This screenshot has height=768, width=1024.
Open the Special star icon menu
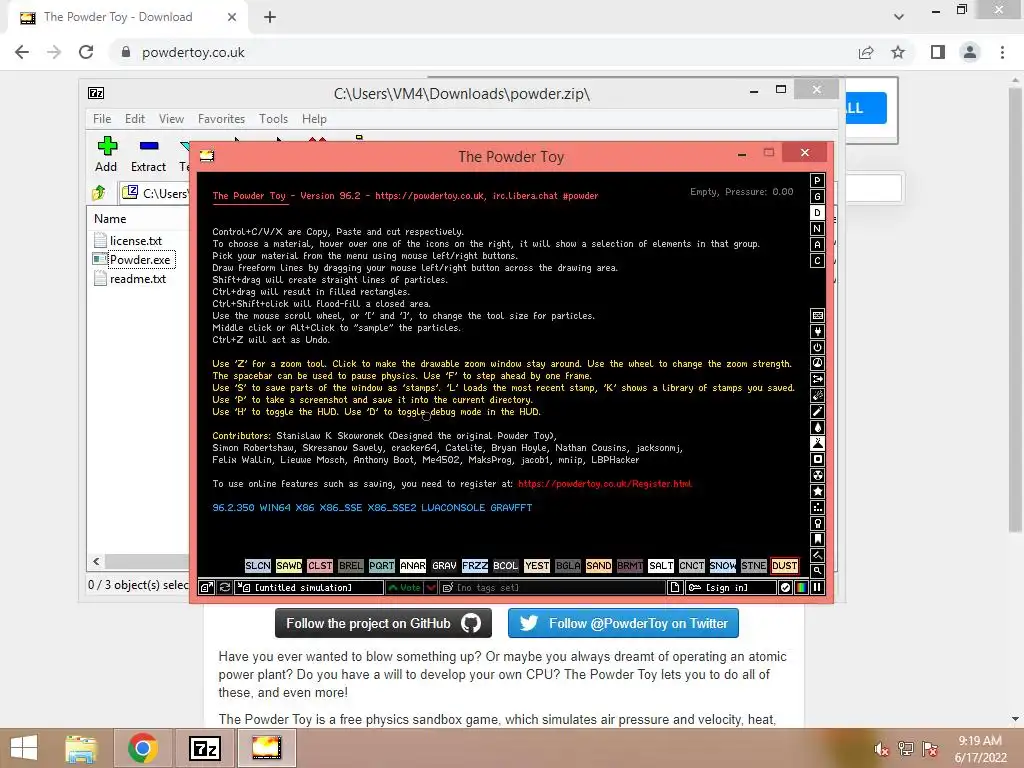tap(817, 491)
